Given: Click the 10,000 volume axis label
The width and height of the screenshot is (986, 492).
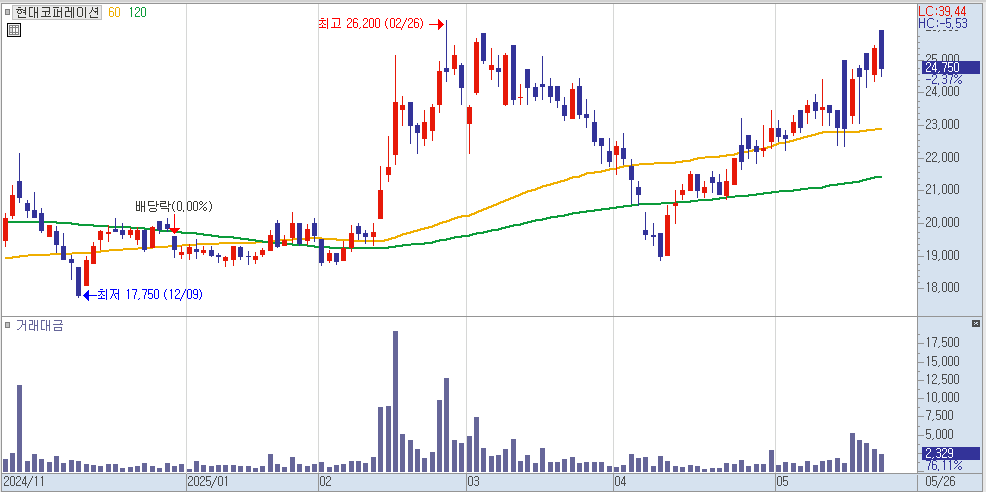Looking at the screenshot, I should [941, 398].
